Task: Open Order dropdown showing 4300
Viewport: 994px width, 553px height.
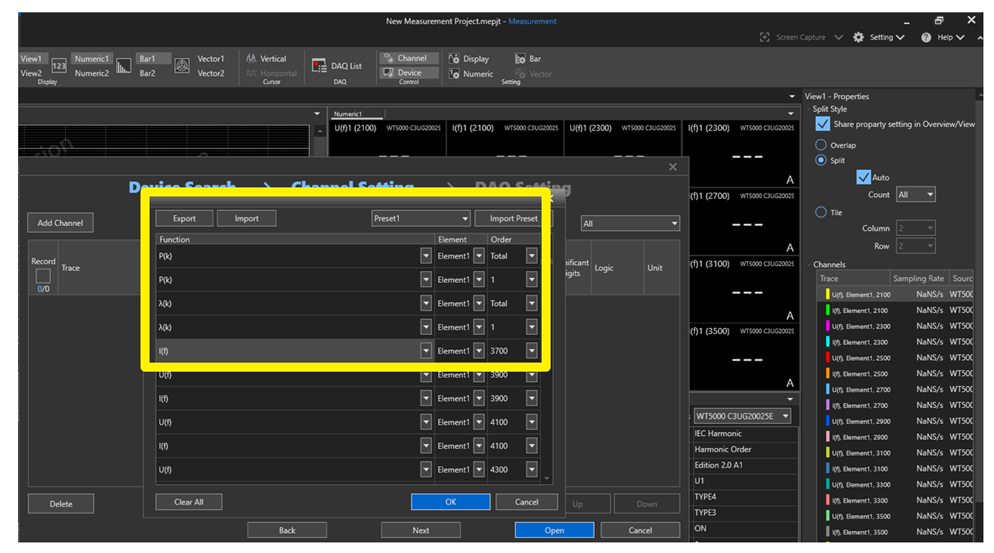Action: 531,469
